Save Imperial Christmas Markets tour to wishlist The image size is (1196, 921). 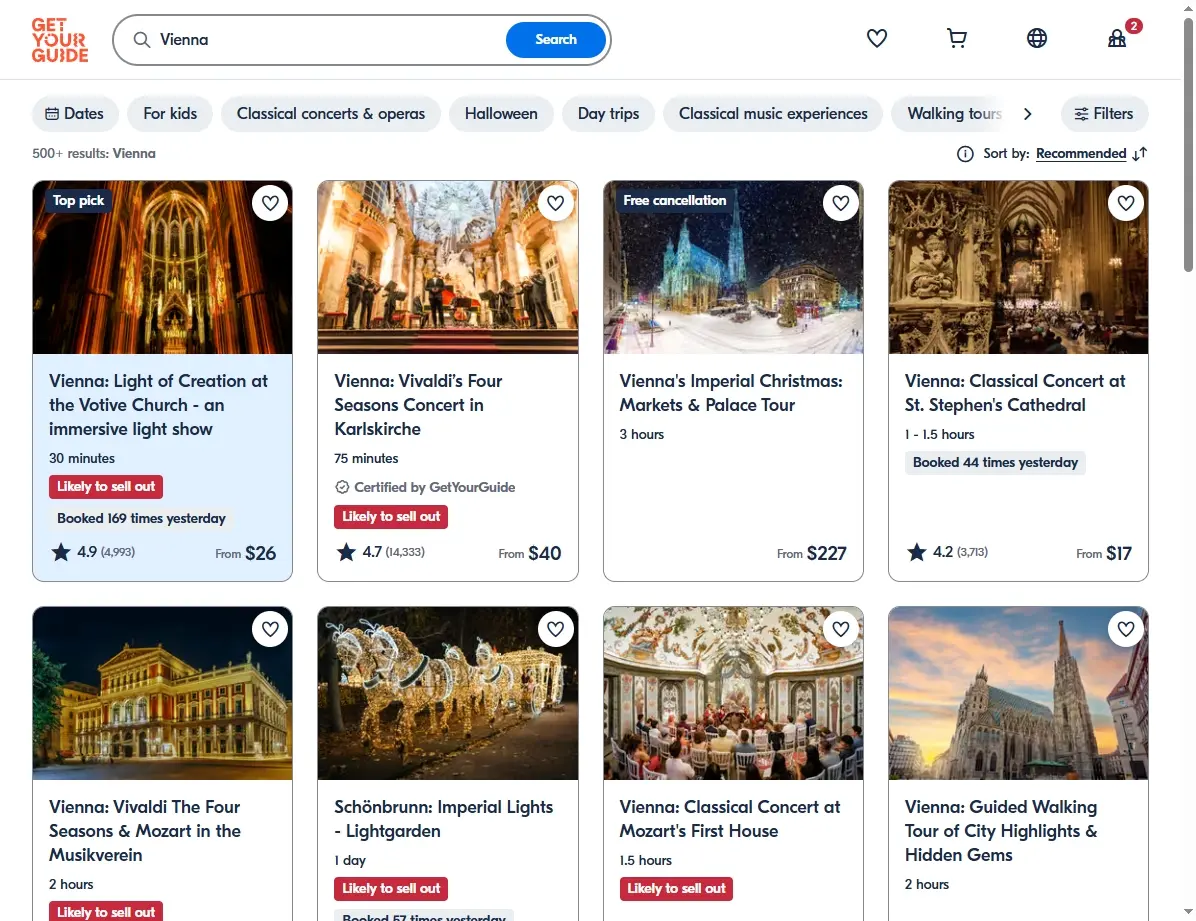(841, 203)
